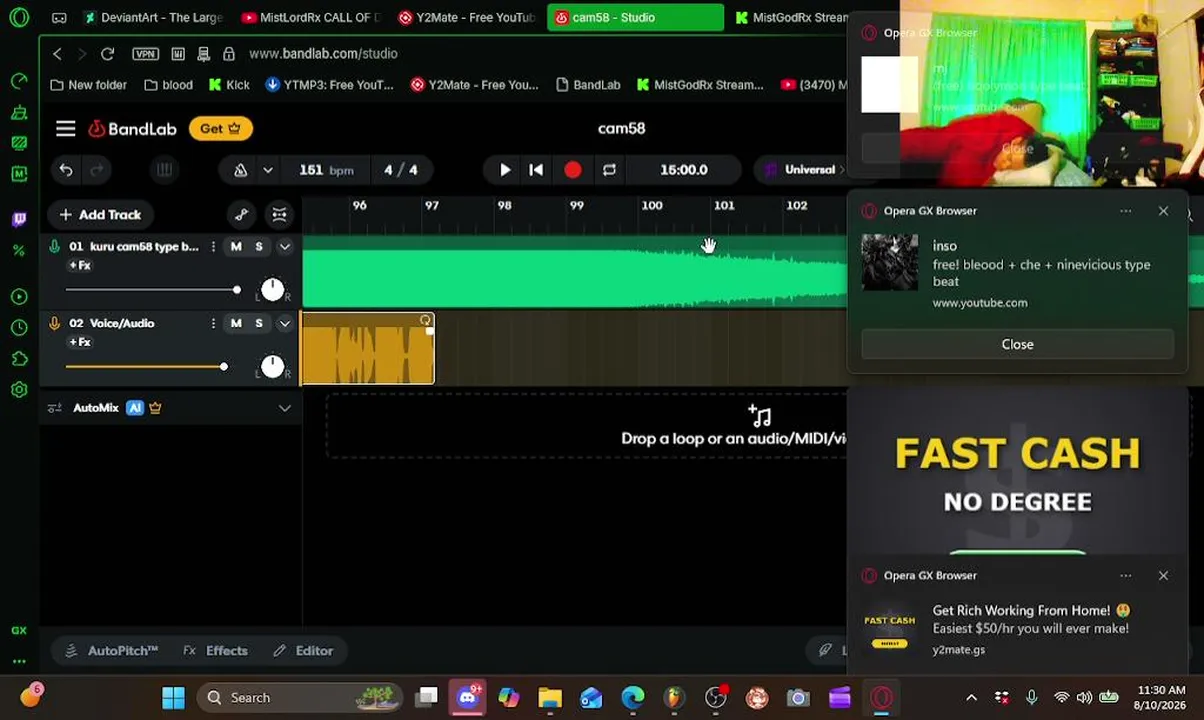Open Twitch in the Opera GX sidebar

click(x=19, y=219)
